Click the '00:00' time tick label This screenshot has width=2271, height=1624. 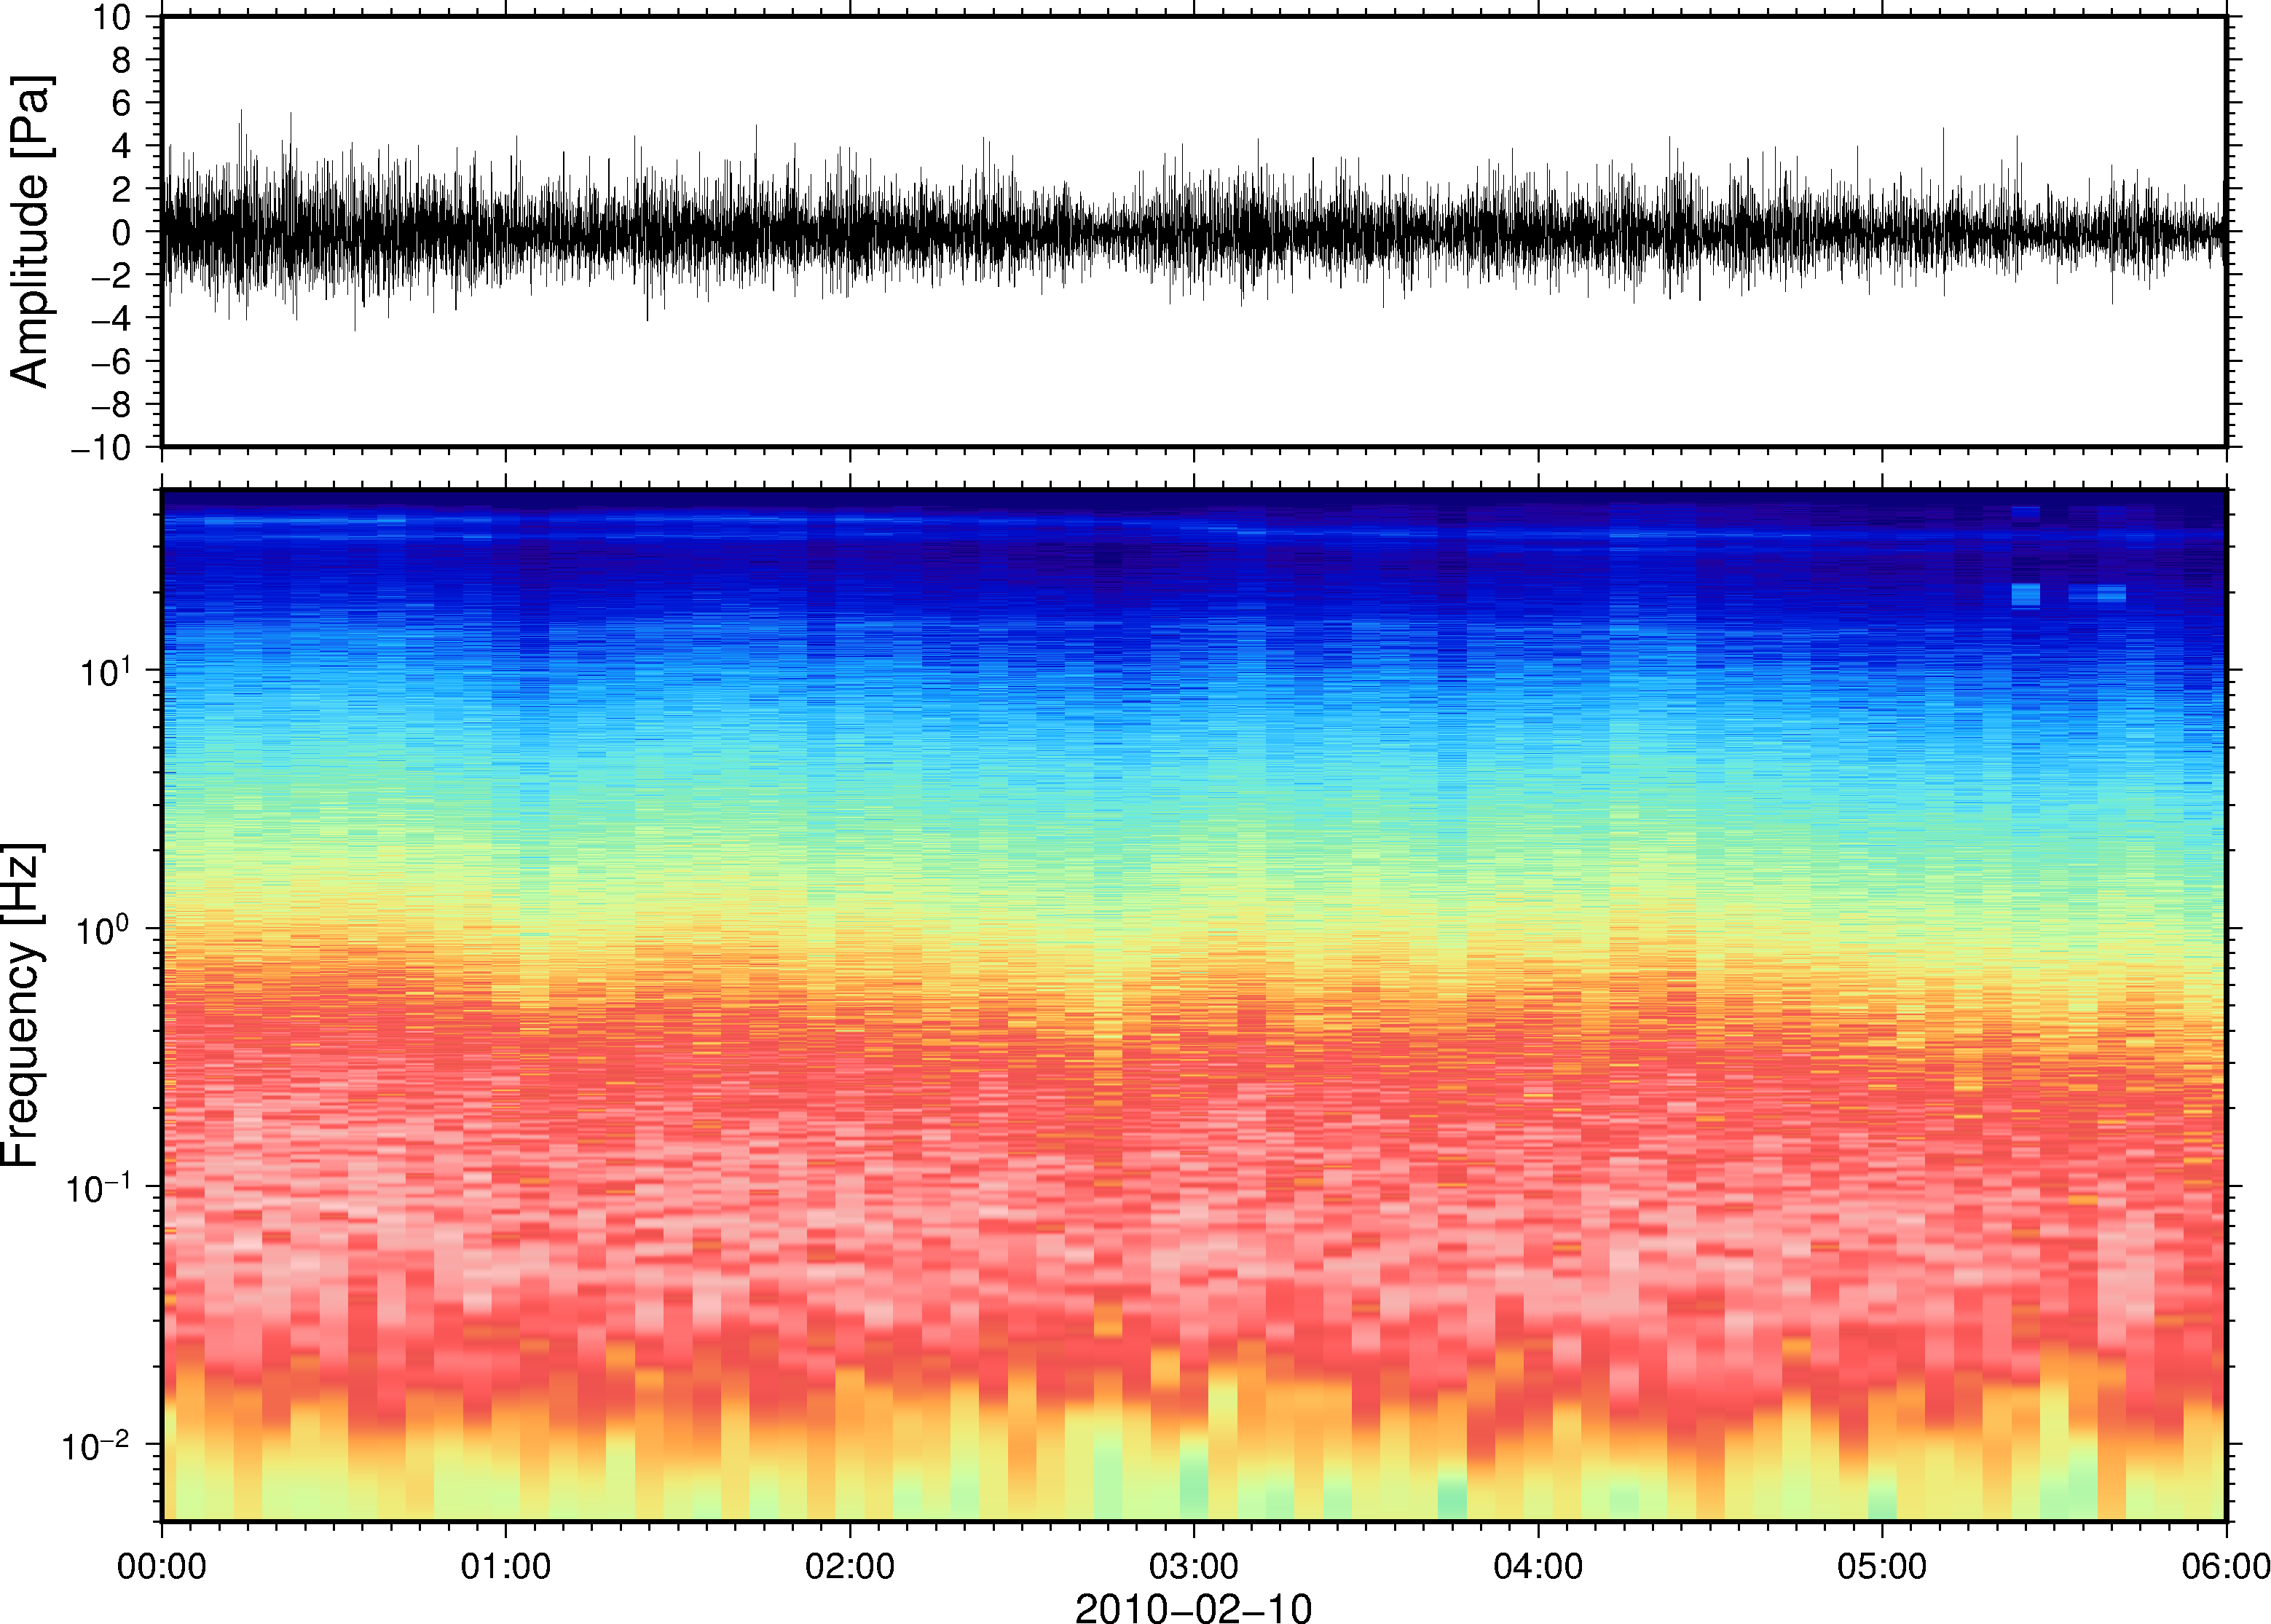162,1566
